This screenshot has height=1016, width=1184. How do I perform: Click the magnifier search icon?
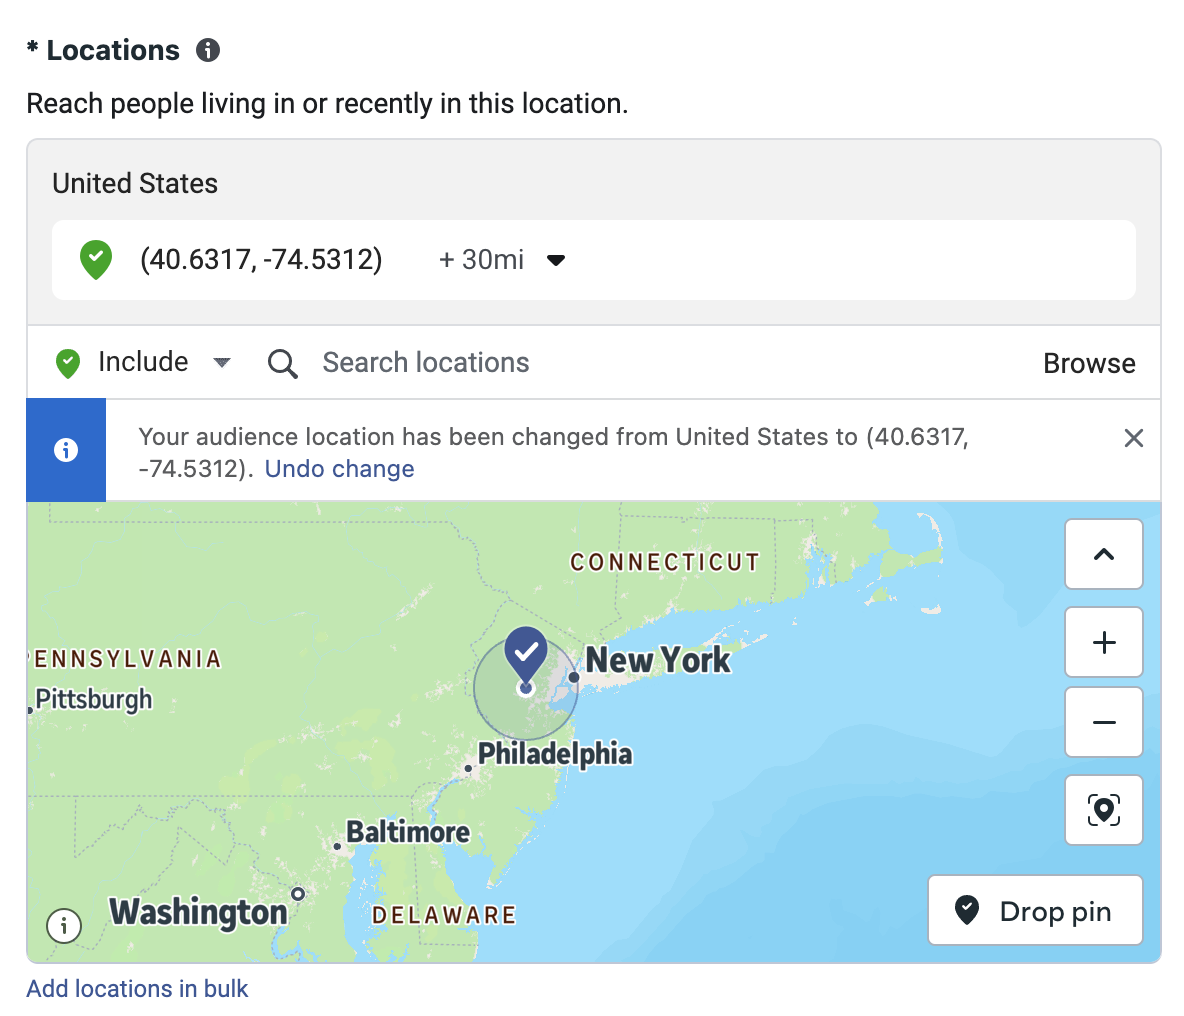(x=282, y=363)
